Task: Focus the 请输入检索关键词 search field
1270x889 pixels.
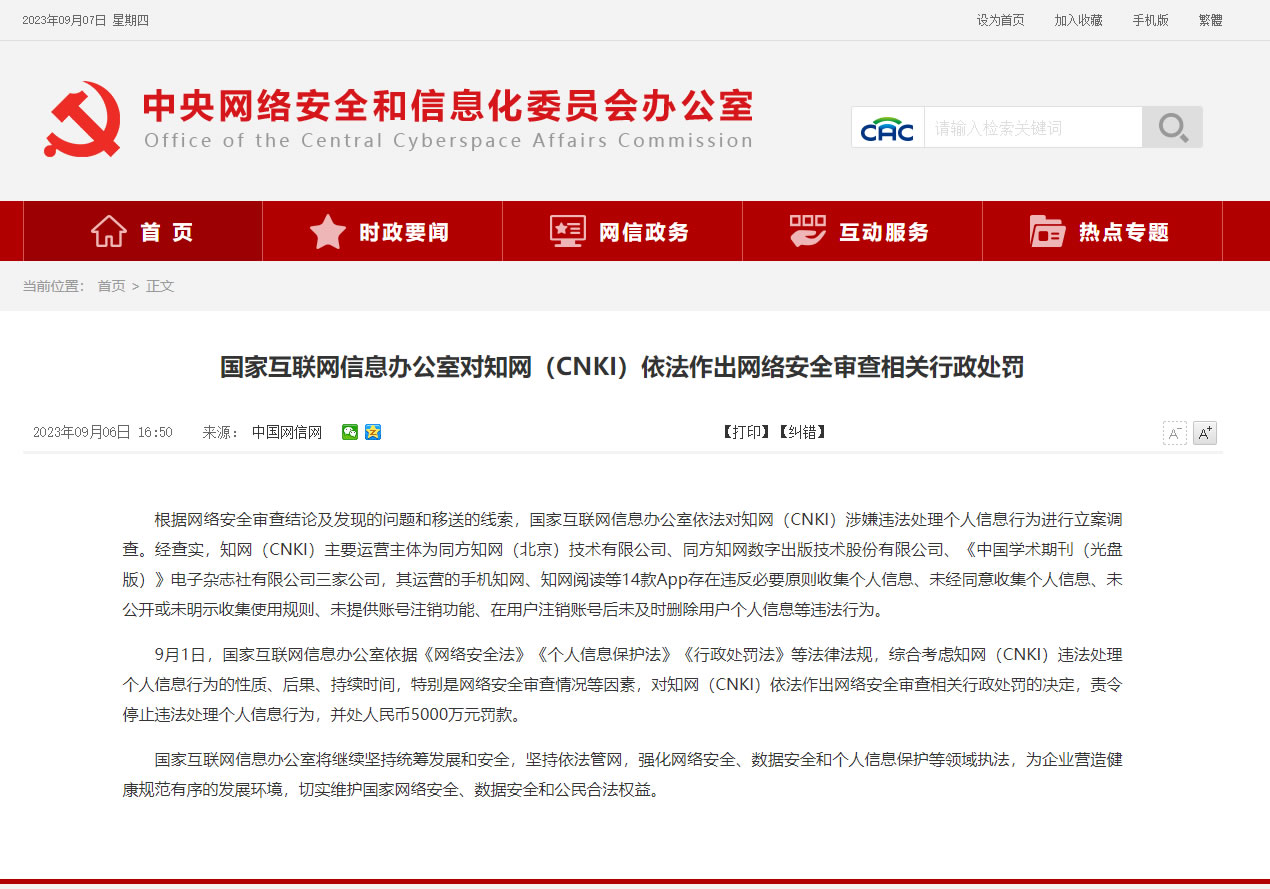Action: [1032, 128]
